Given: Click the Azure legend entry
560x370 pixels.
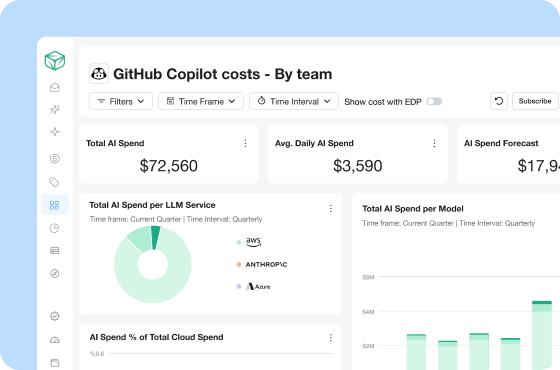Looking at the screenshot, I should (254, 286).
